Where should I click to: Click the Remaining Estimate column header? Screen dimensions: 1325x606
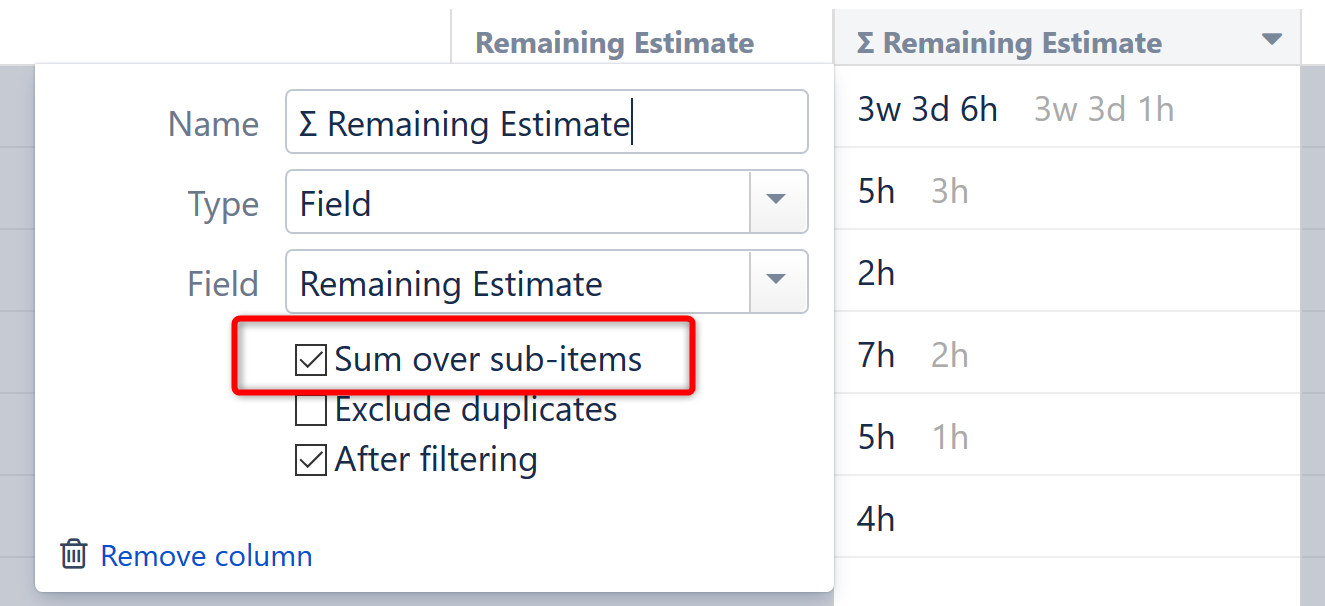[x=615, y=43]
